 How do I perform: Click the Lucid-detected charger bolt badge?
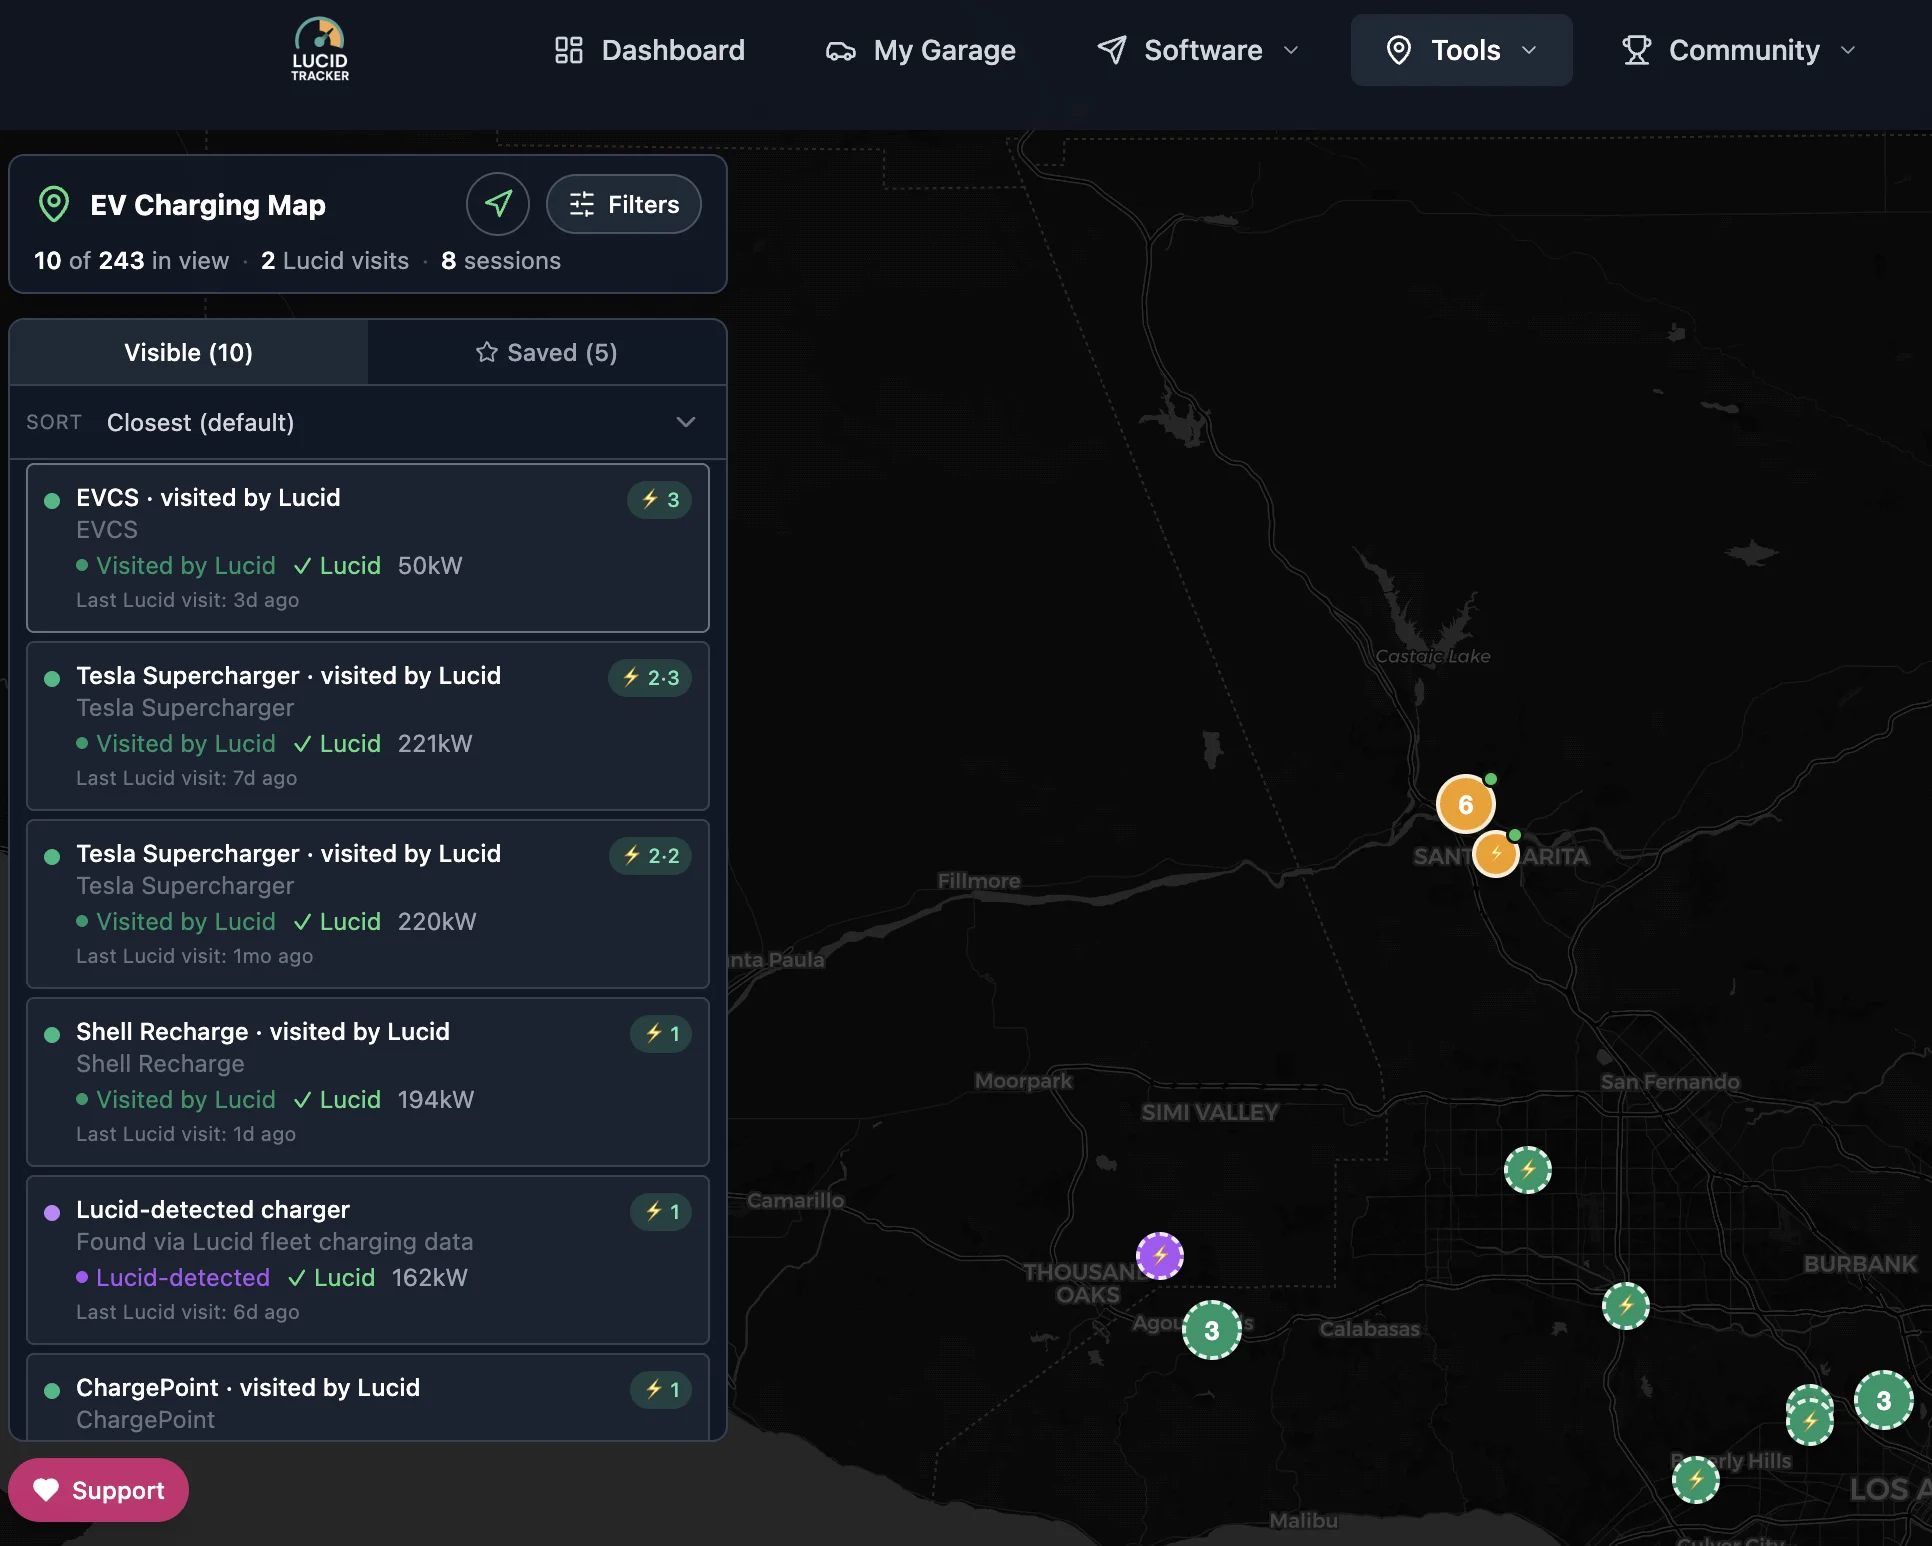pyautogui.click(x=661, y=1211)
